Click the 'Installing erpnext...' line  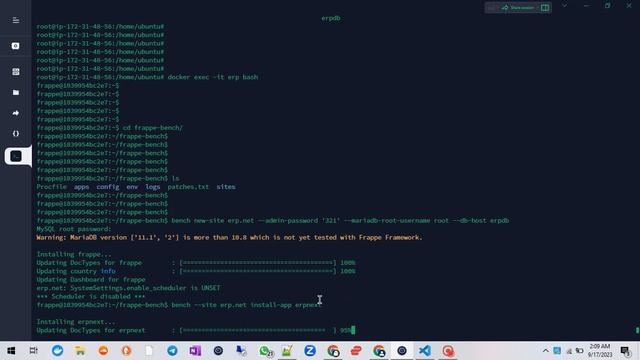pos(76,322)
